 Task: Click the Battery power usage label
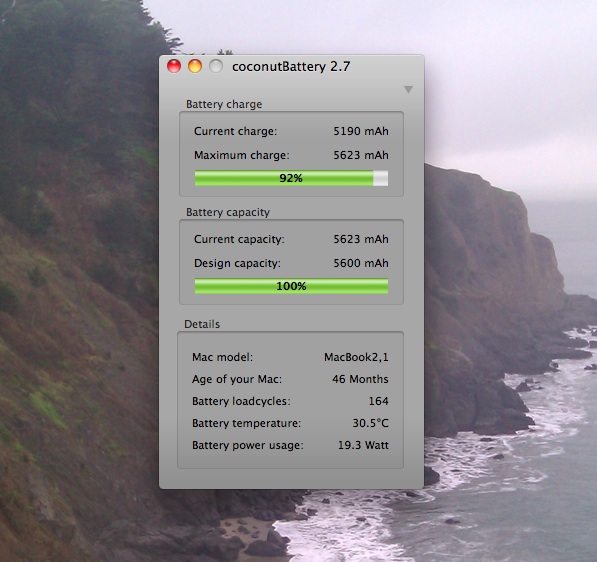click(x=247, y=445)
